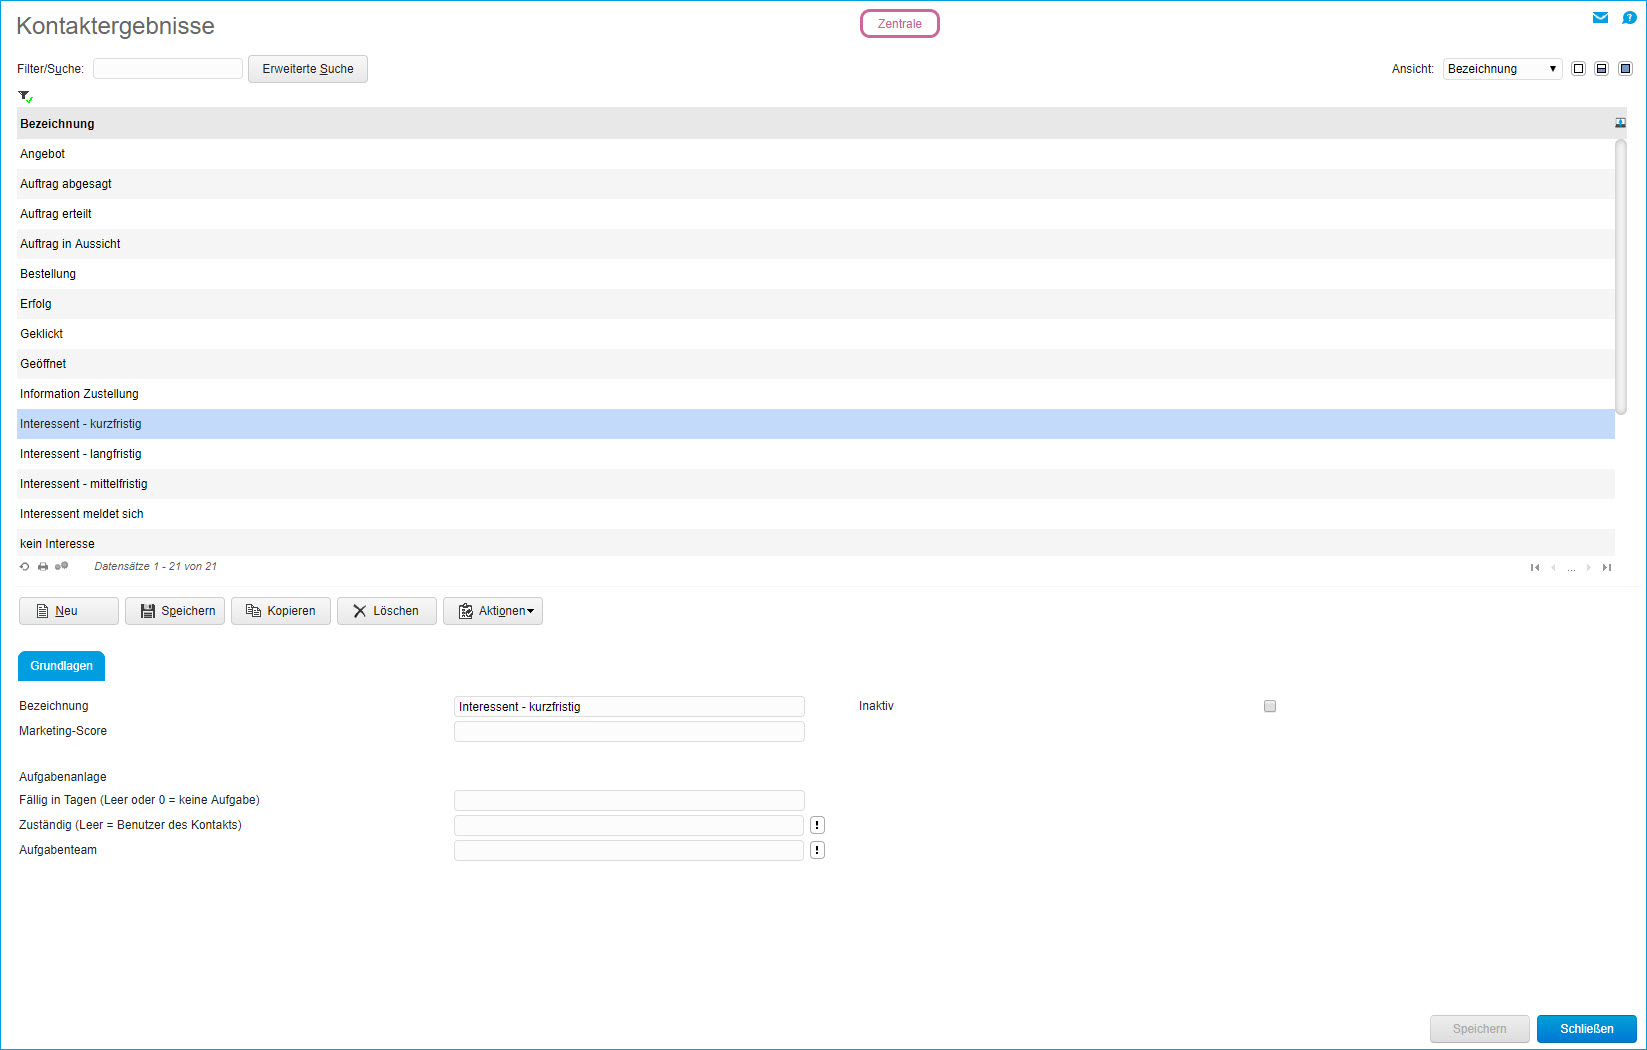The image size is (1647, 1050).
Task: Select the Interessent - langfristig row
Action: click(x=816, y=454)
